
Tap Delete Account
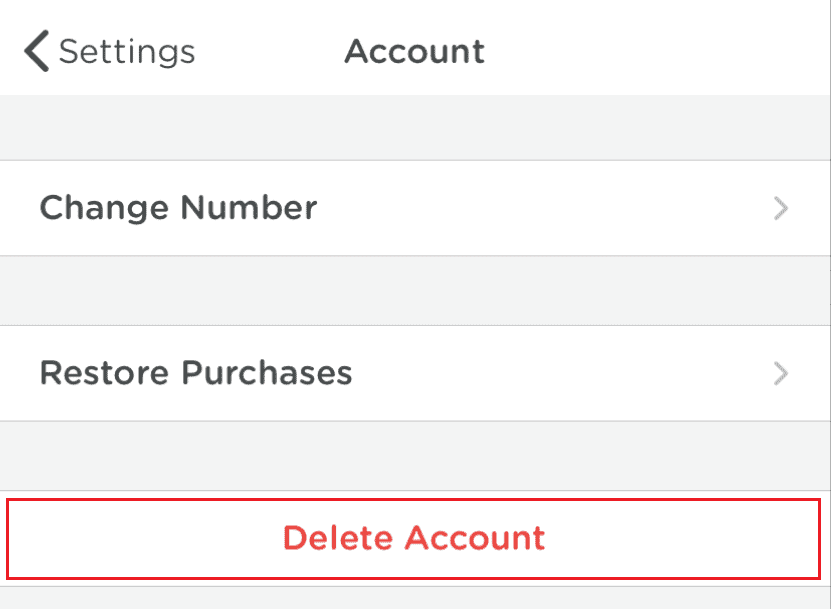[x=415, y=538]
